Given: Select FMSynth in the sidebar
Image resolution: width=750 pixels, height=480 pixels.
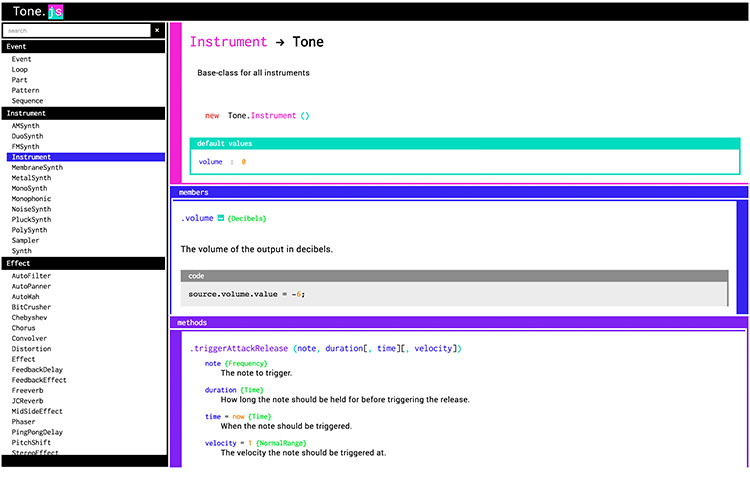Looking at the screenshot, I should pyautogui.click(x=25, y=147).
